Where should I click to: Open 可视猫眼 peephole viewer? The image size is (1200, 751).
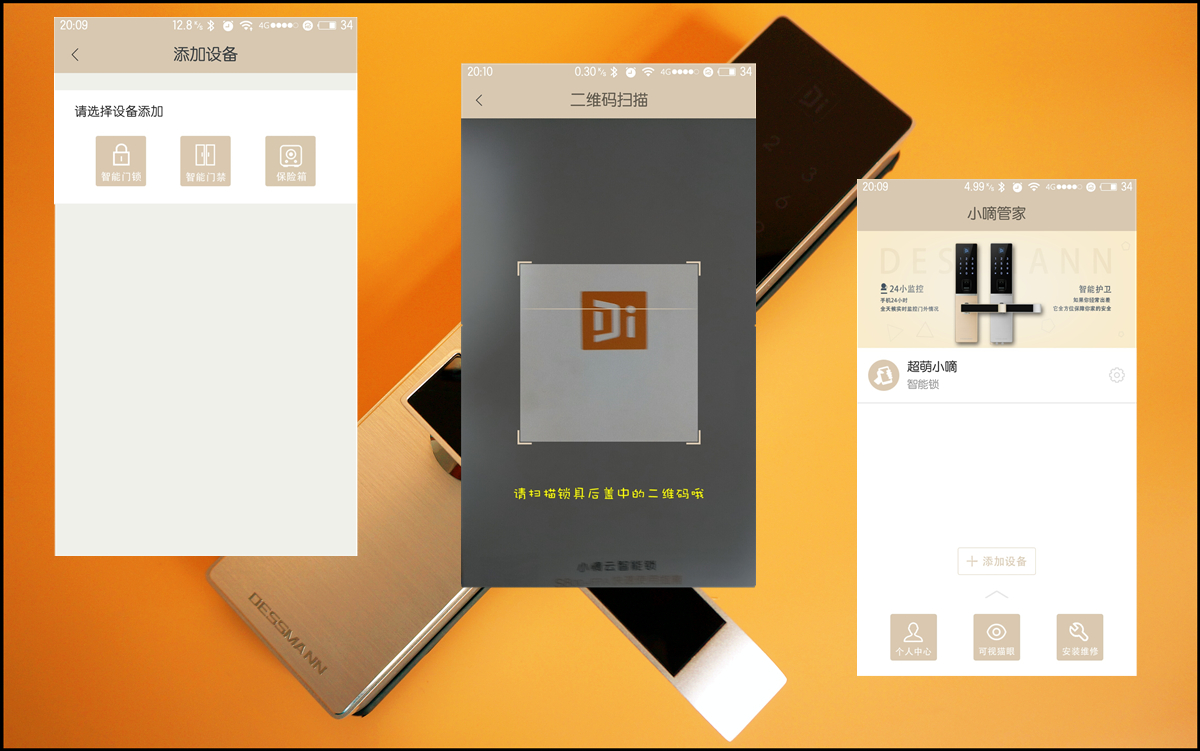coord(996,637)
